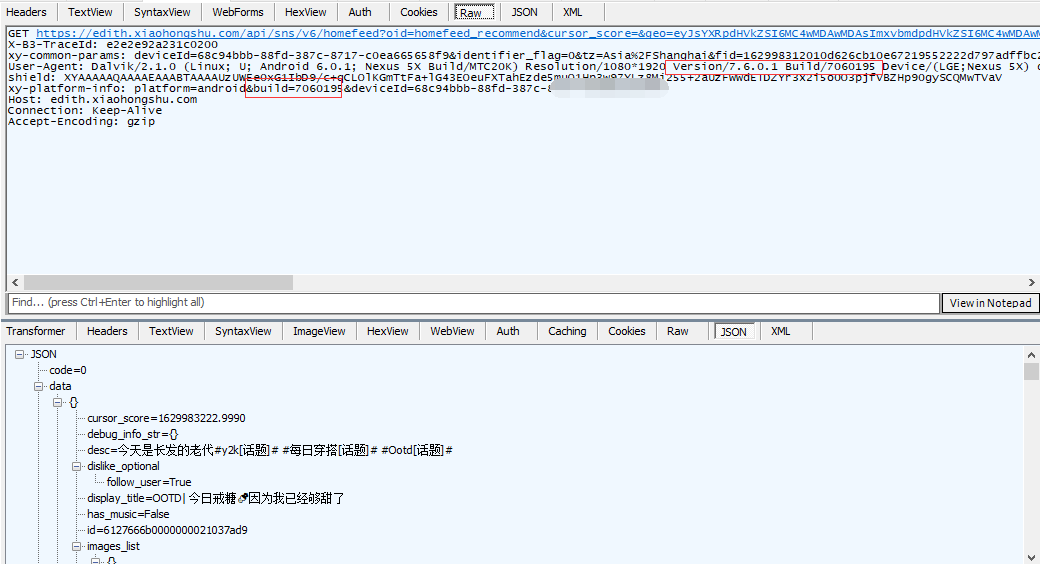Select the data node label

click(x=60, y=386)
